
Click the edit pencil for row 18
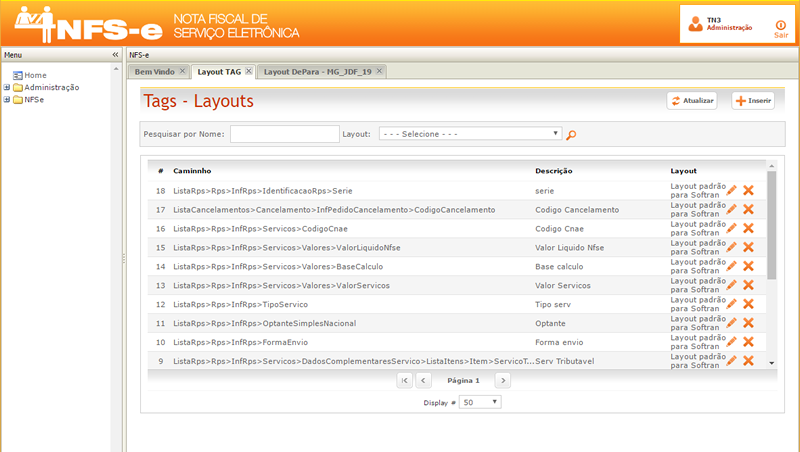pyautogui.click(x=732, y=190)
